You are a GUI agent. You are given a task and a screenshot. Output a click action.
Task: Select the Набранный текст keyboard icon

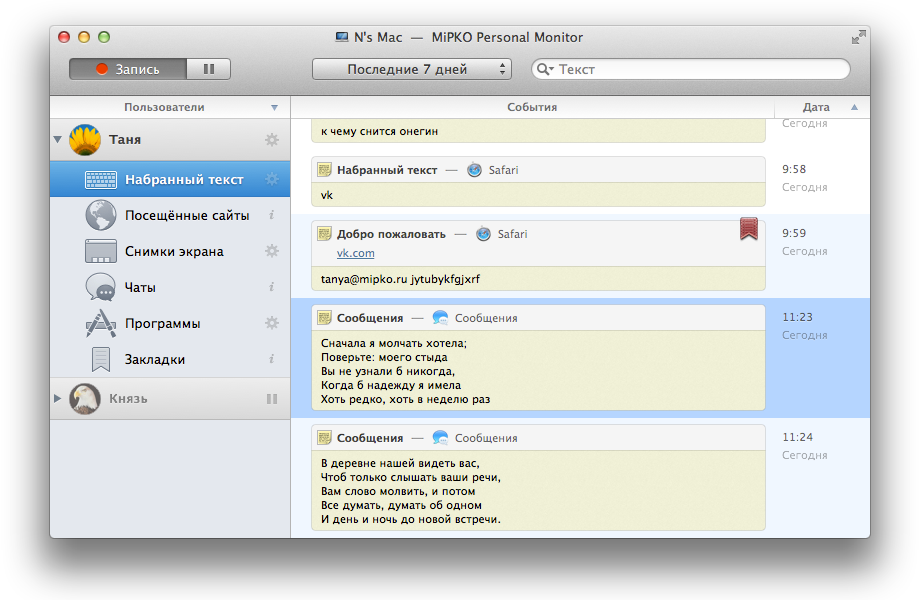click(x=101, y=180)
